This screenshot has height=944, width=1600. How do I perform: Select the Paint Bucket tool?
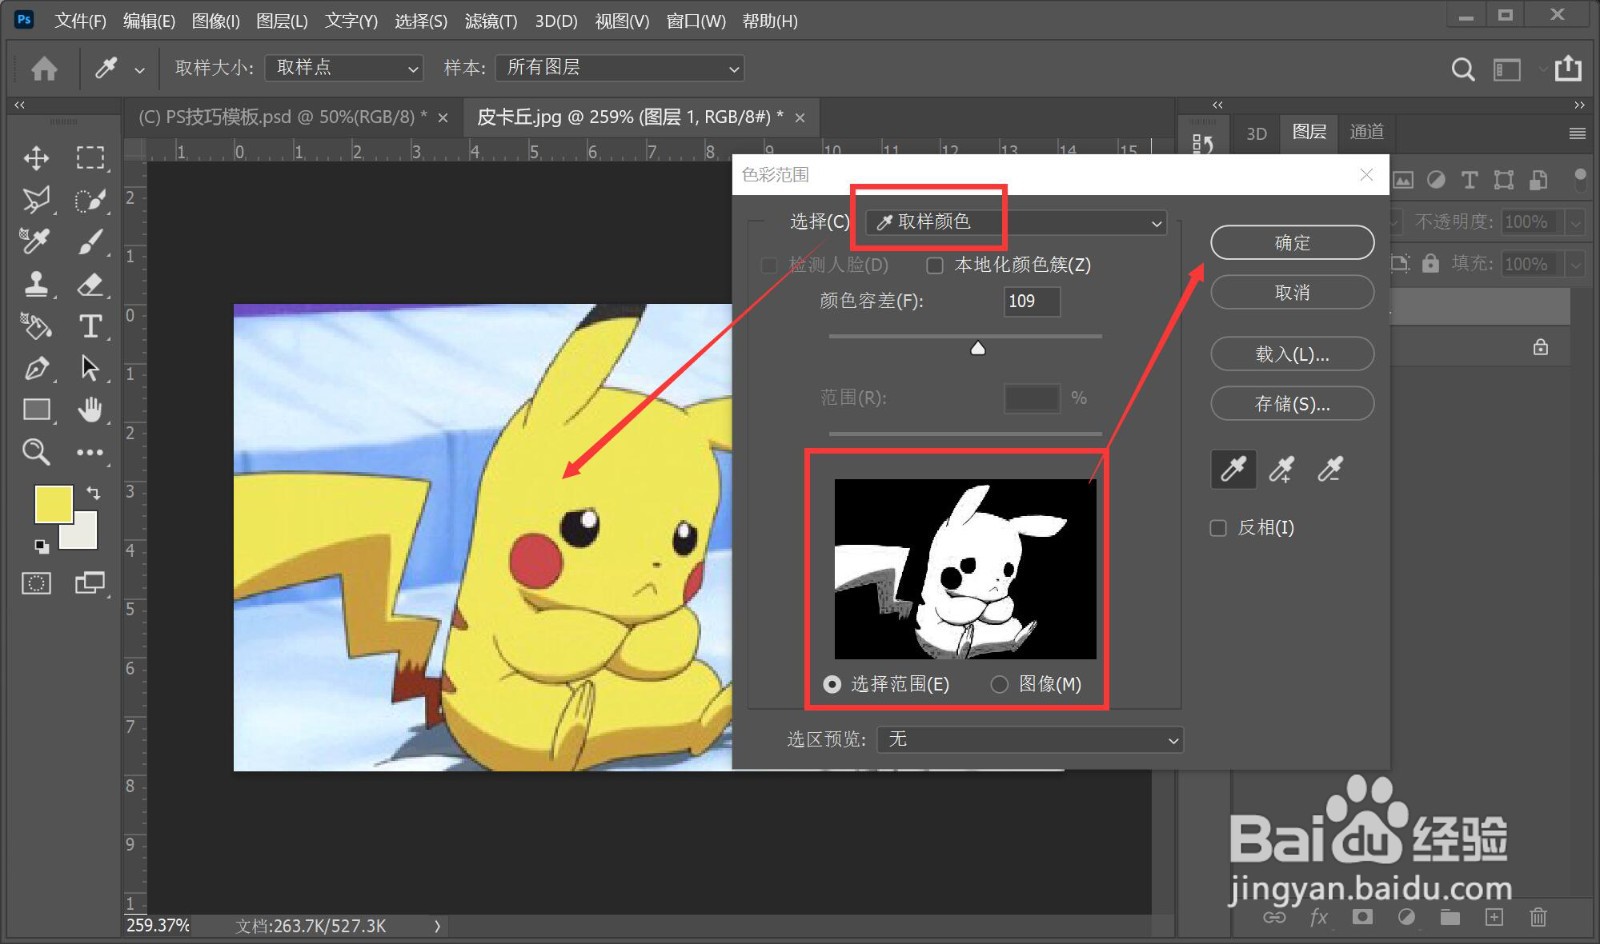tap(37, 326)
